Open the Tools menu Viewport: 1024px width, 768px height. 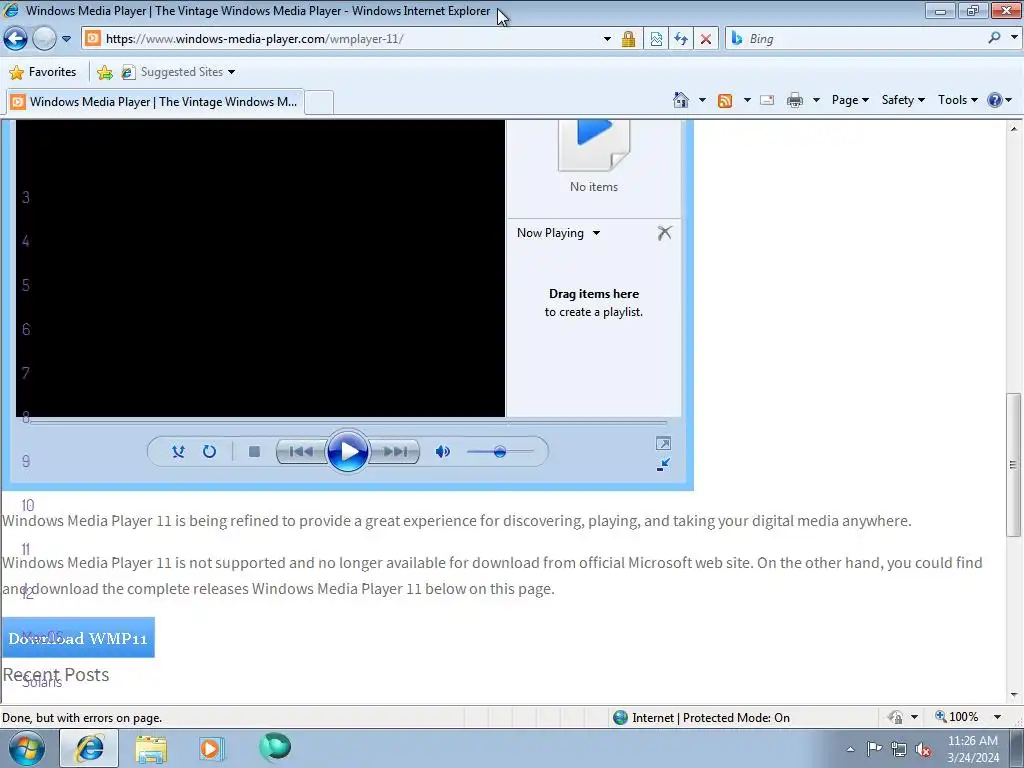click(957, 100)
